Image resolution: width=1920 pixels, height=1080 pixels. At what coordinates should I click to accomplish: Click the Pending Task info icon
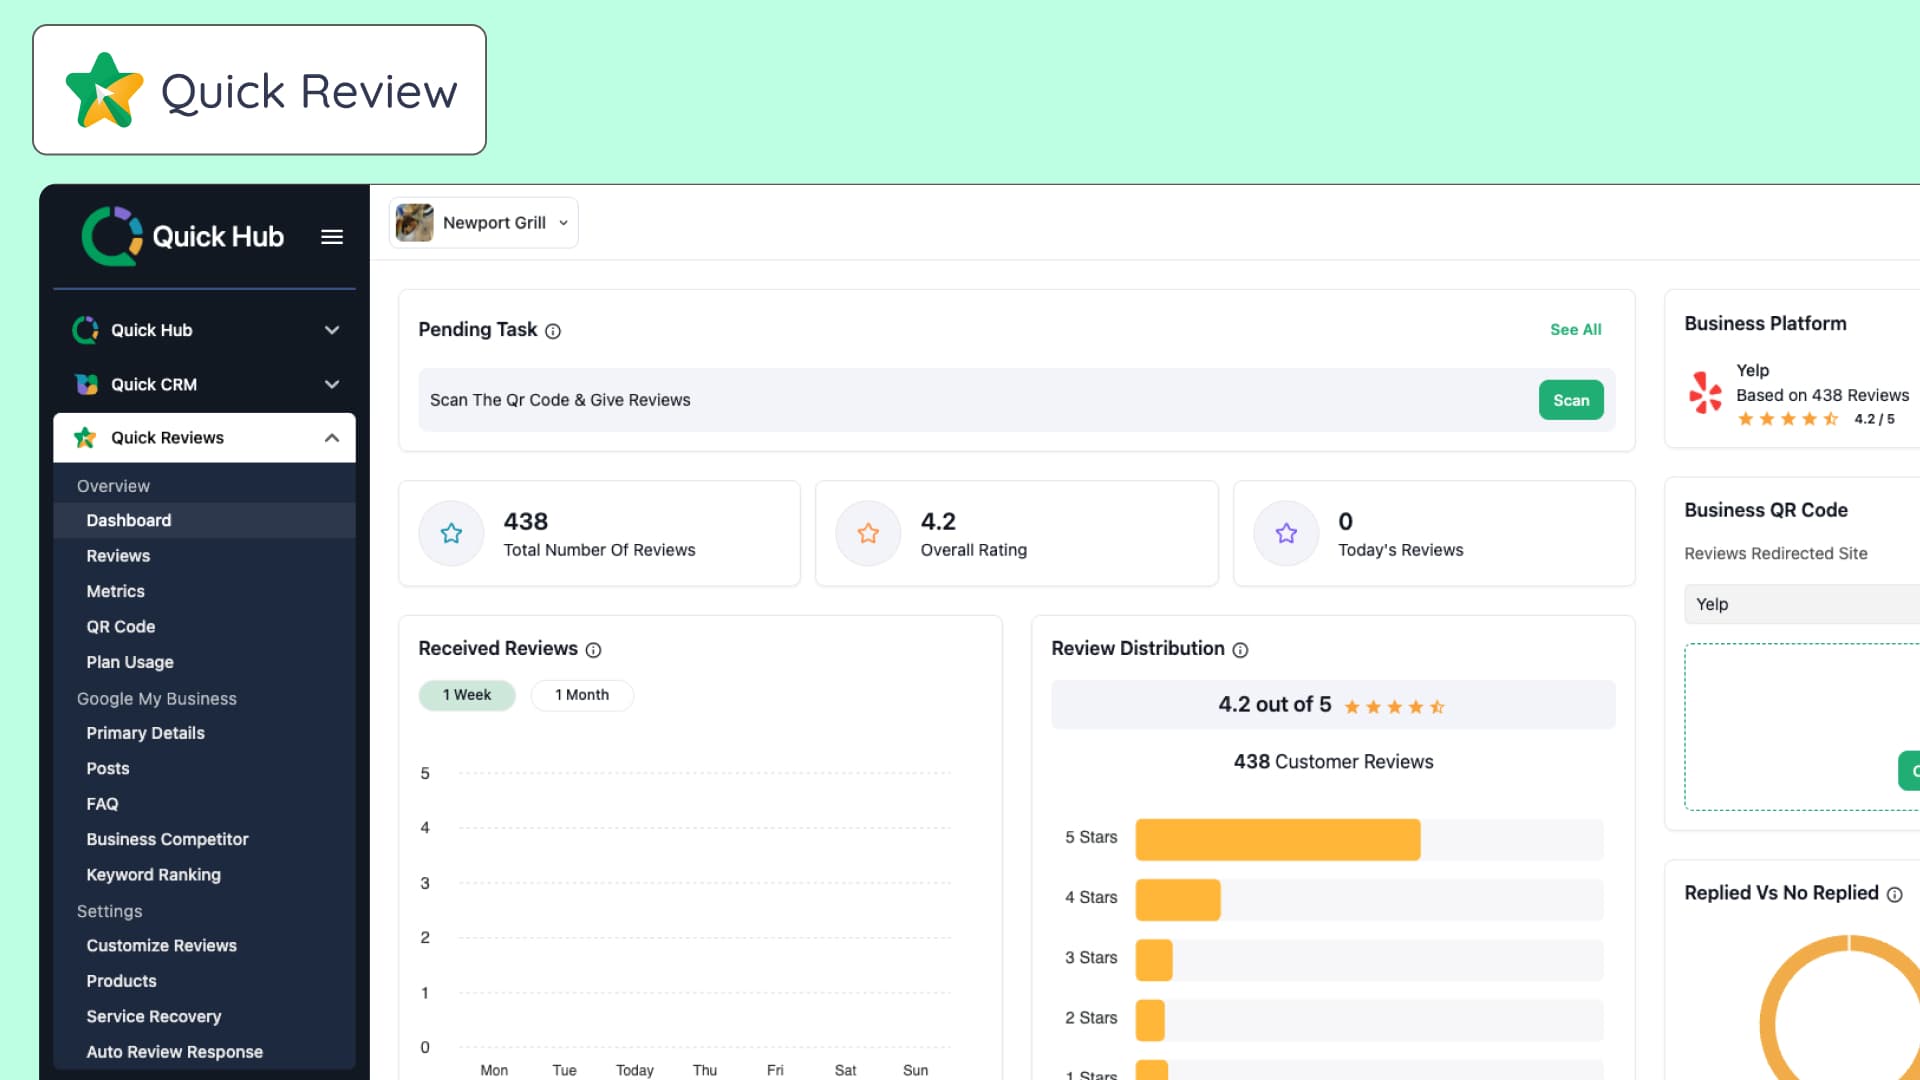554,330
